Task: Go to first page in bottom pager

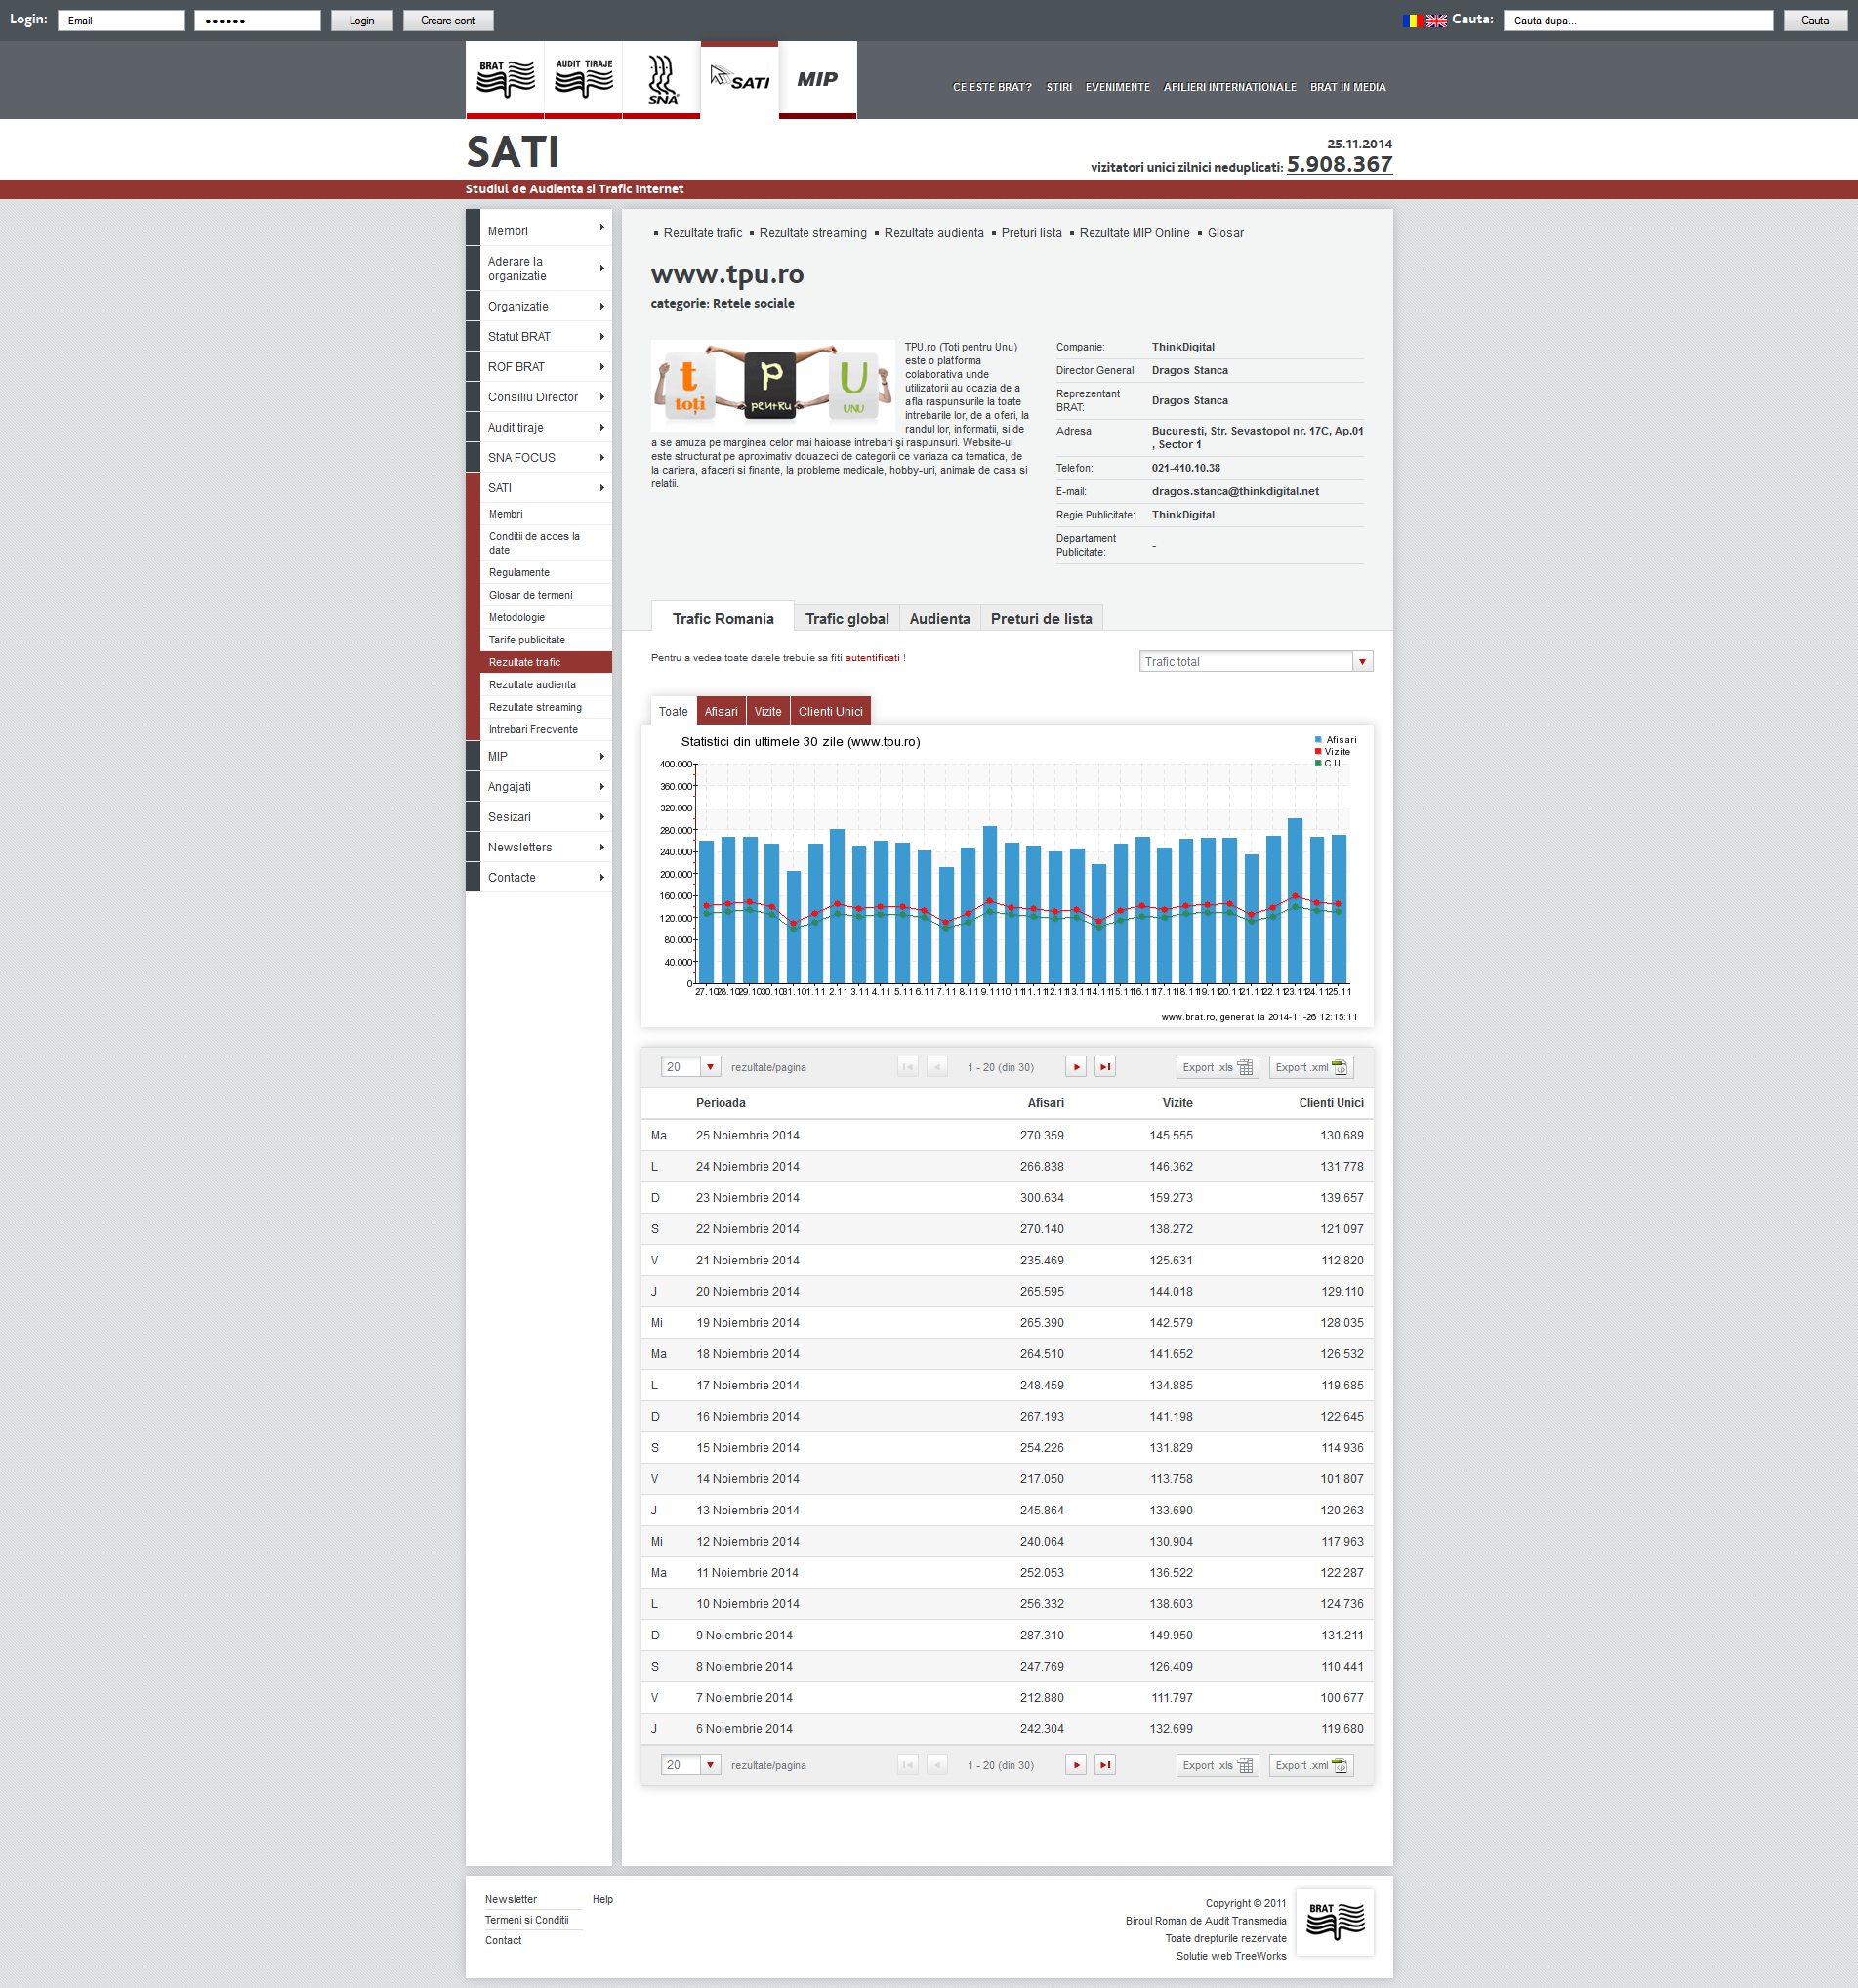Action: (908, 1765)
